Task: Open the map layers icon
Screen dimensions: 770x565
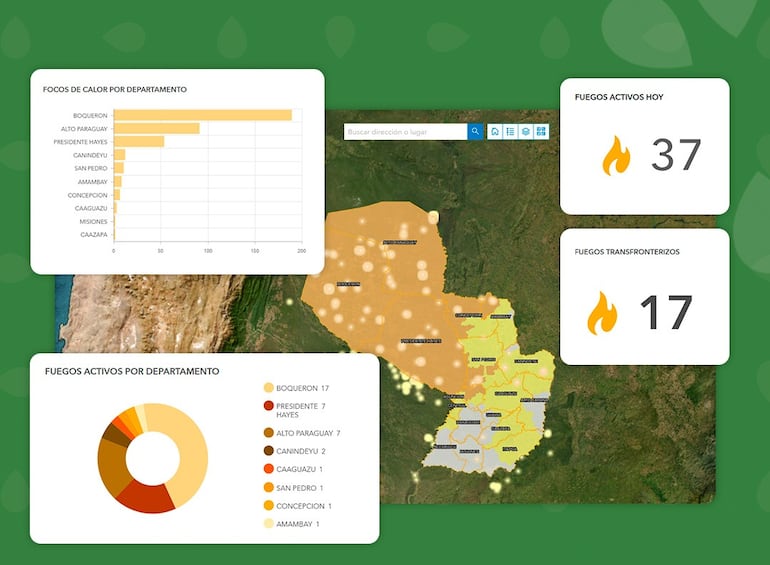Action: pyautogui.click(x=526, y=131)
